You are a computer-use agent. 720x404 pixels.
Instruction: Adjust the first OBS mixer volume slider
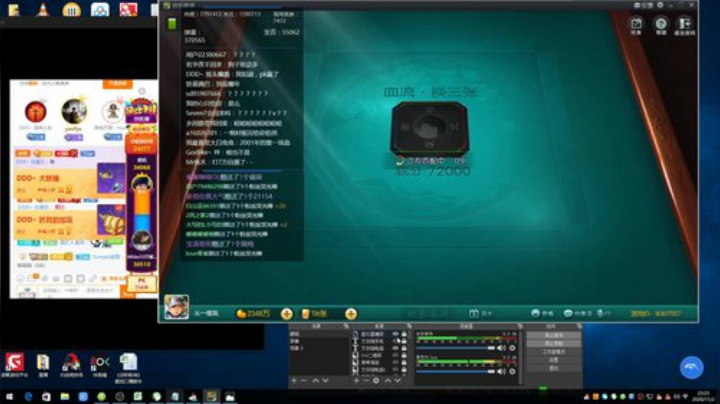(455, 348)
